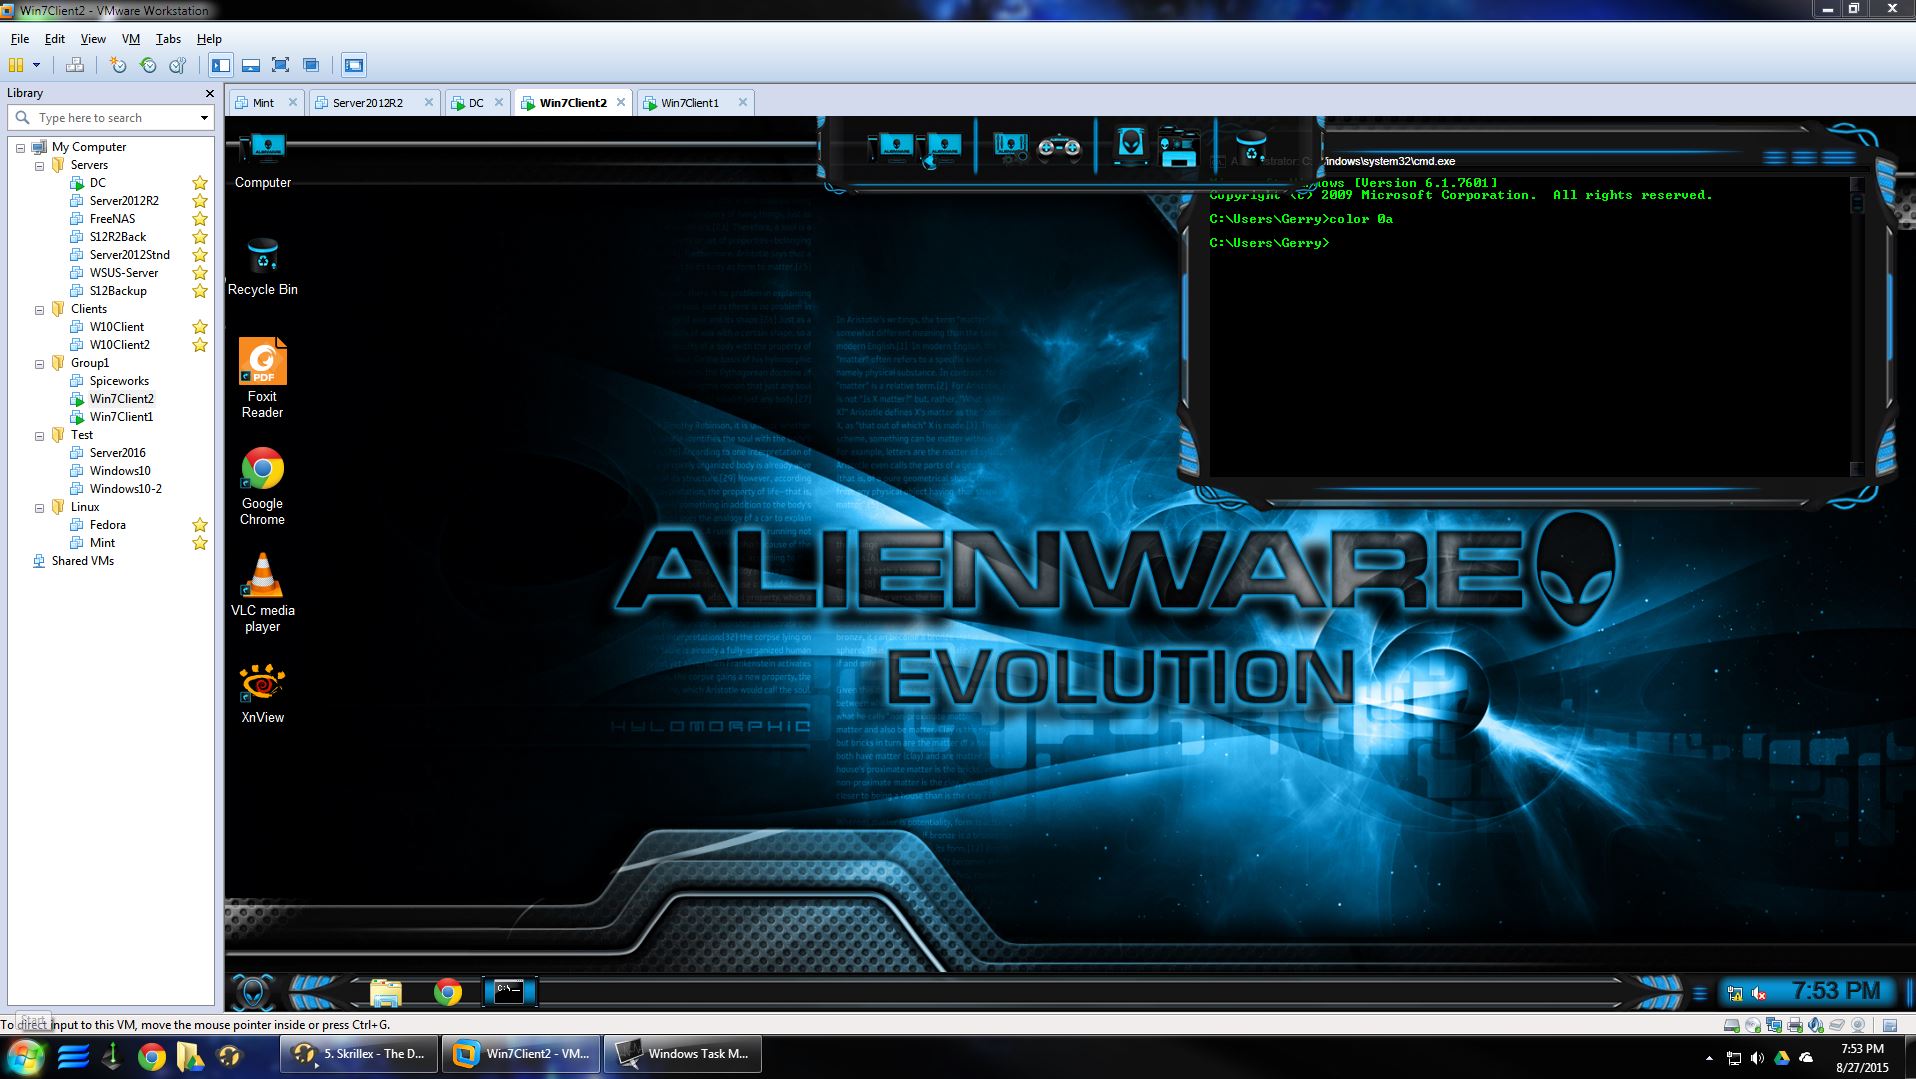
Task: Click the sound card status icon
Action: (x=1816, y=1025)
